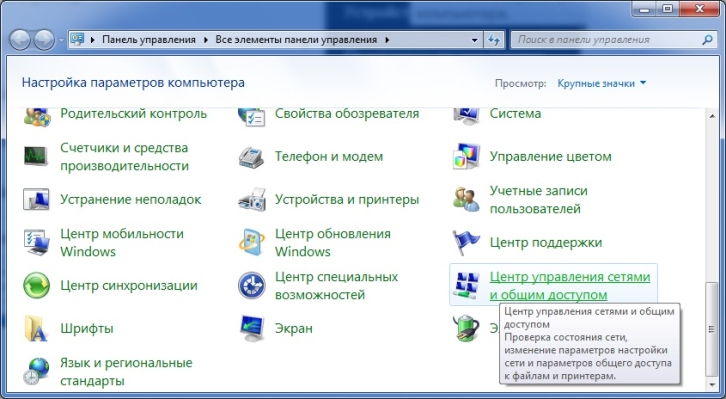Click the scrollbar up arrow
726x399 pixels.
712,116
